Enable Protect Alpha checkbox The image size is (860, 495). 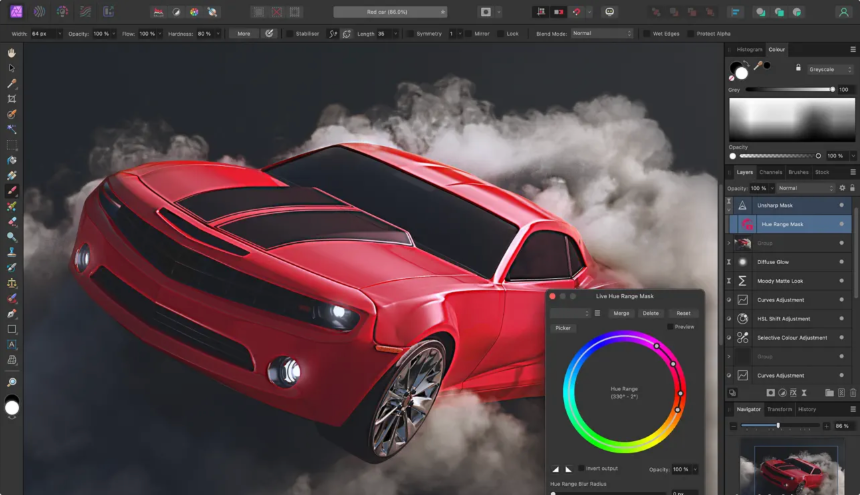coord(690,33)
